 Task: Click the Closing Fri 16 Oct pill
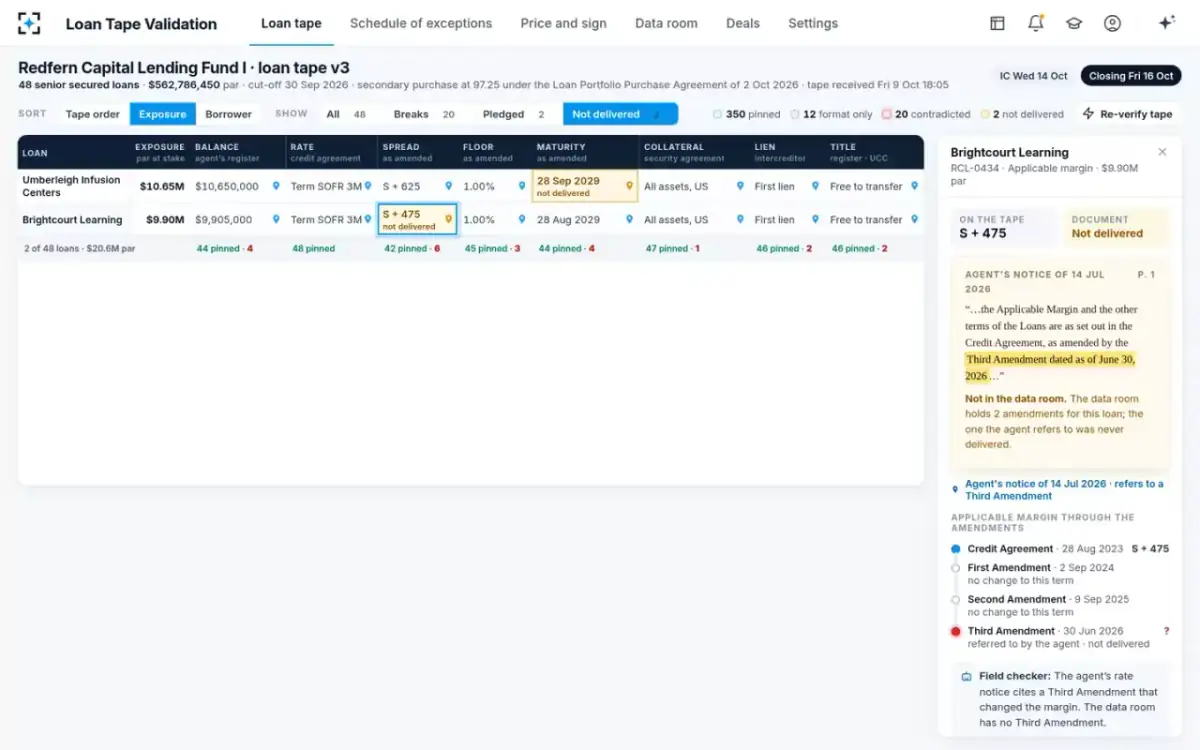click(x=1131, y=76)
